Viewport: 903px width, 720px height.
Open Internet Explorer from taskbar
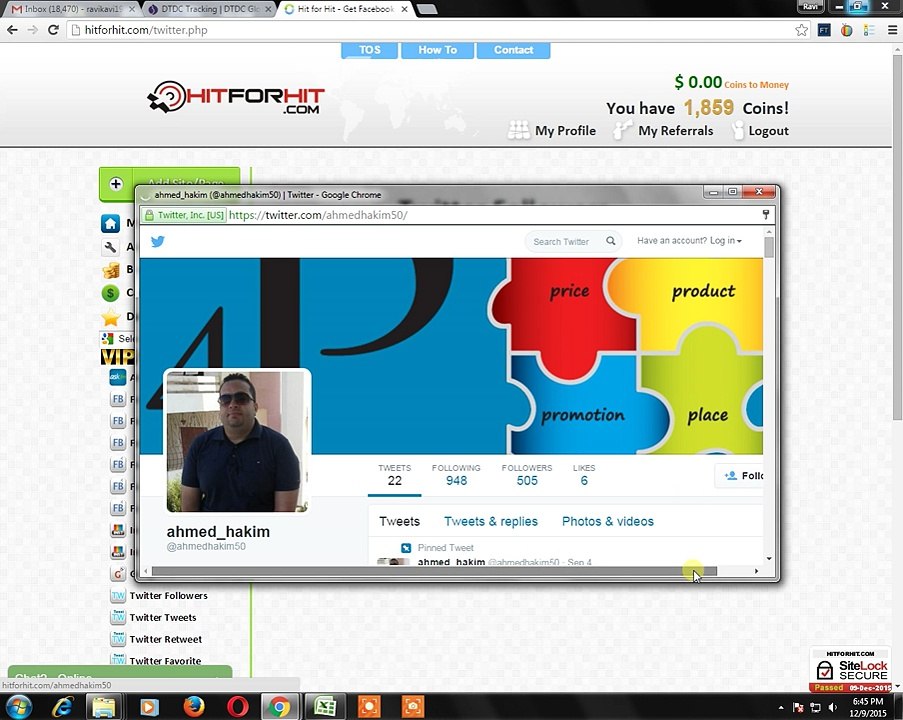click(62, 707)
